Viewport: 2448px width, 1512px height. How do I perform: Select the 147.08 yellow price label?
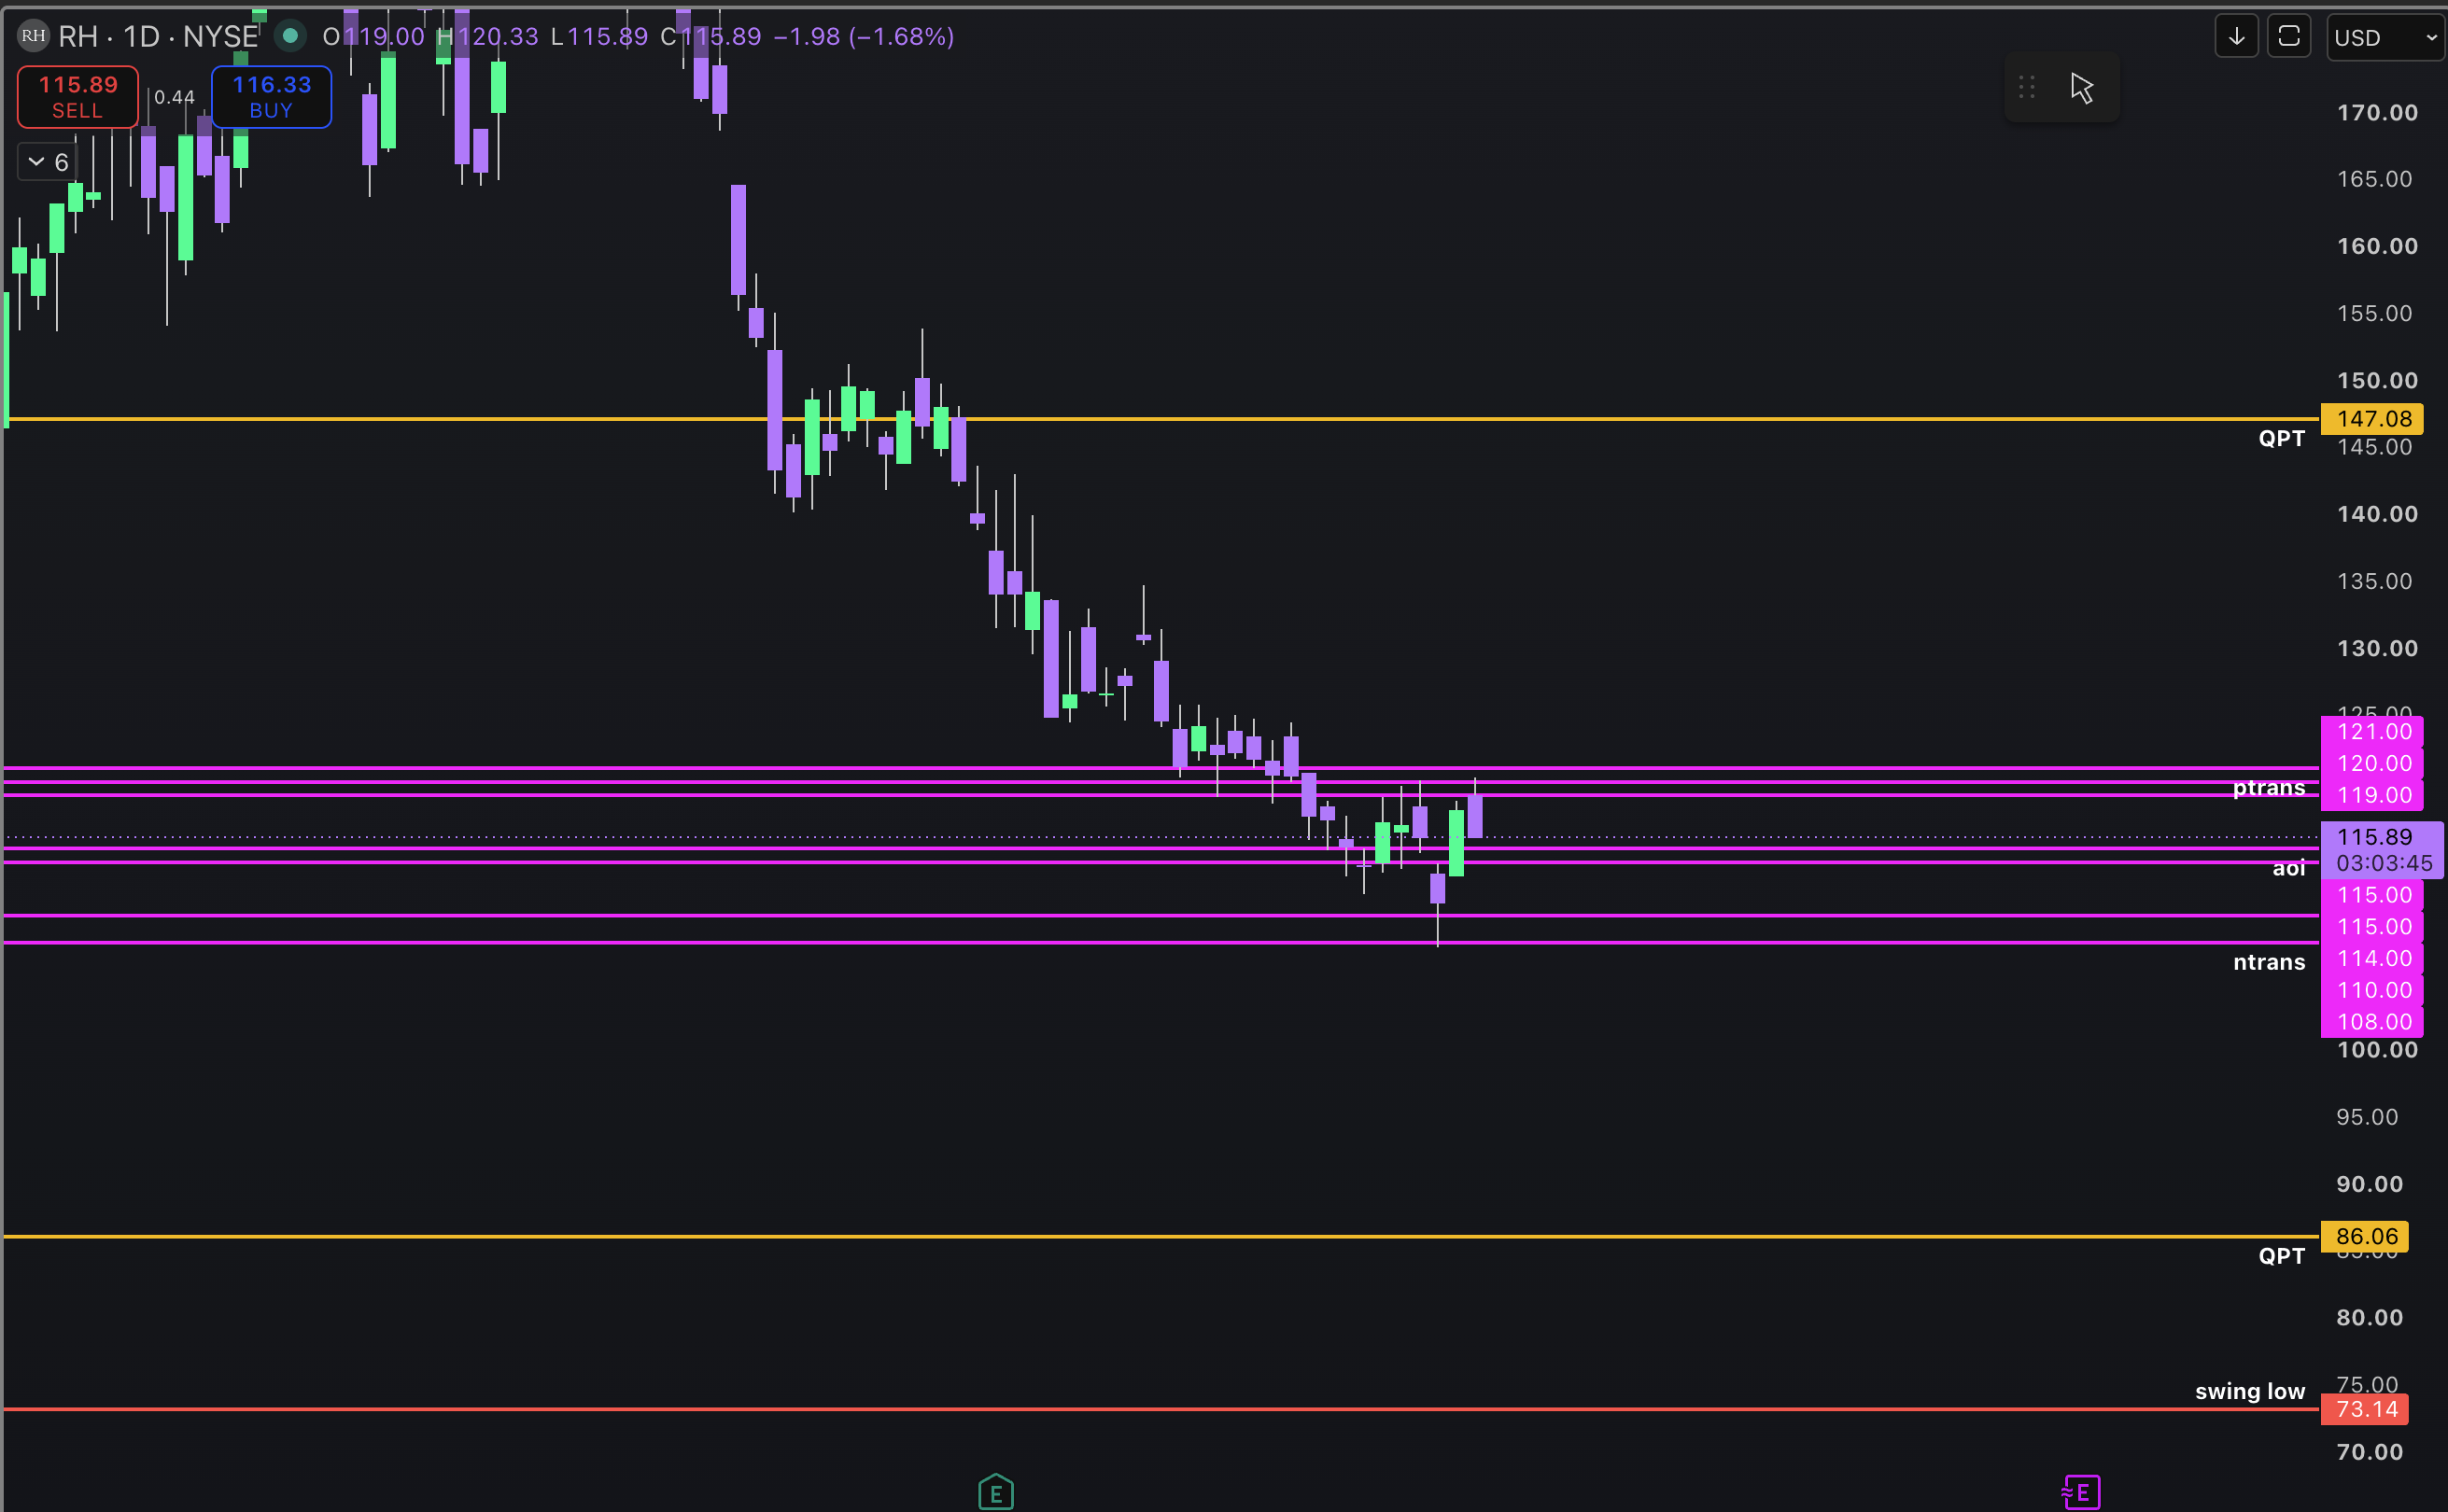pyautogui.click(x=2372, y=419)
